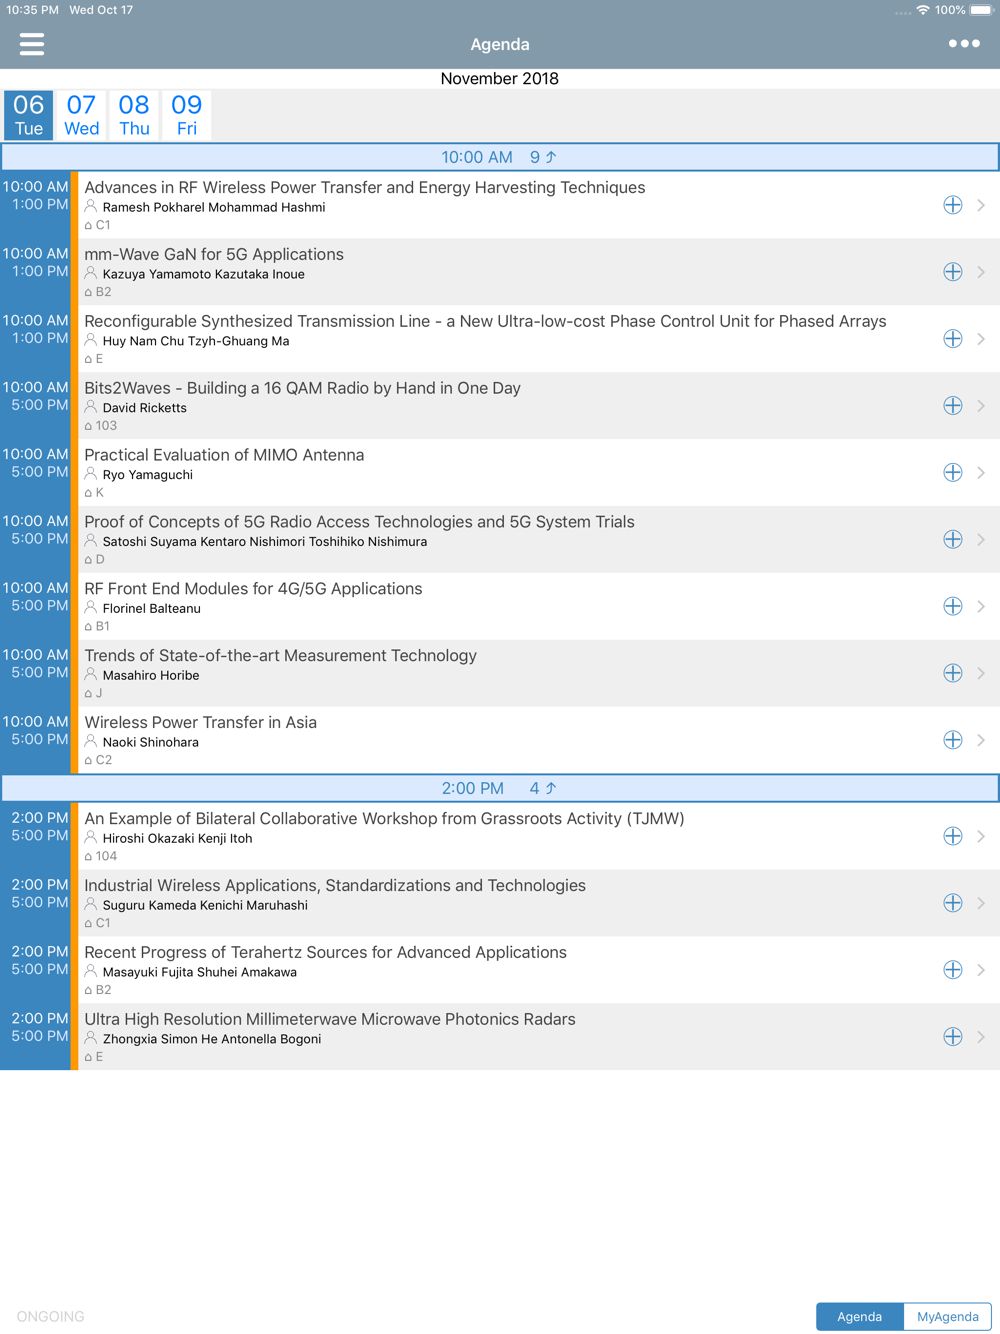Add Trends of State-of-the-art Measurement session
The height and width of the screenshot is (1334, 1000).
click(953, 674)
